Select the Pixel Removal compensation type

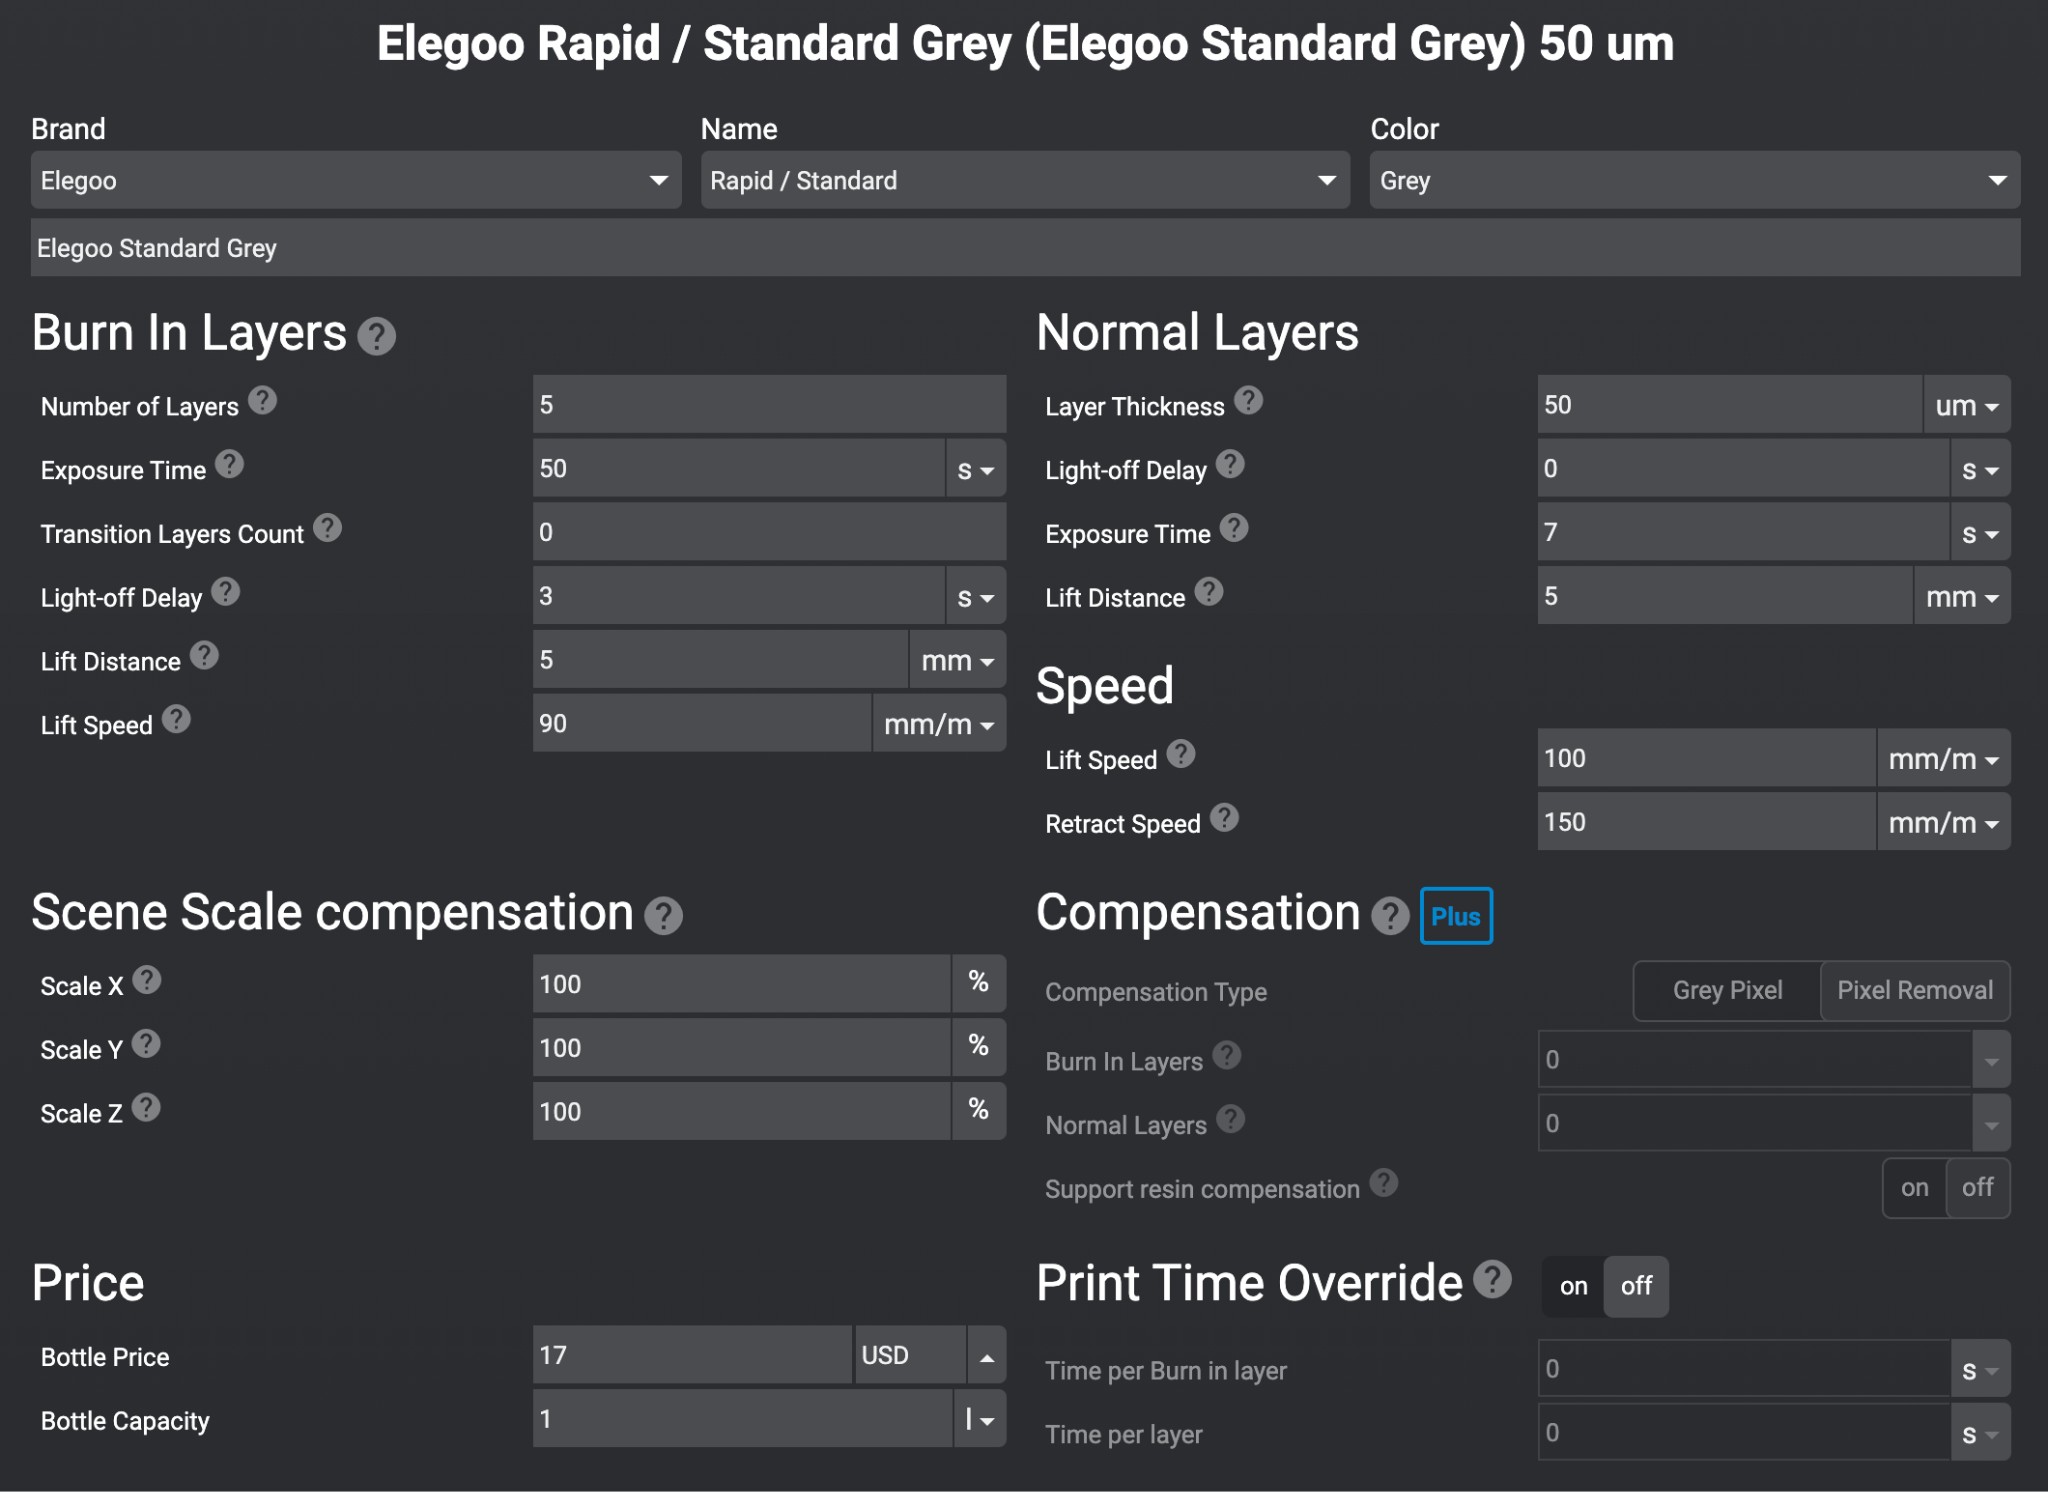pos(1914,991)
